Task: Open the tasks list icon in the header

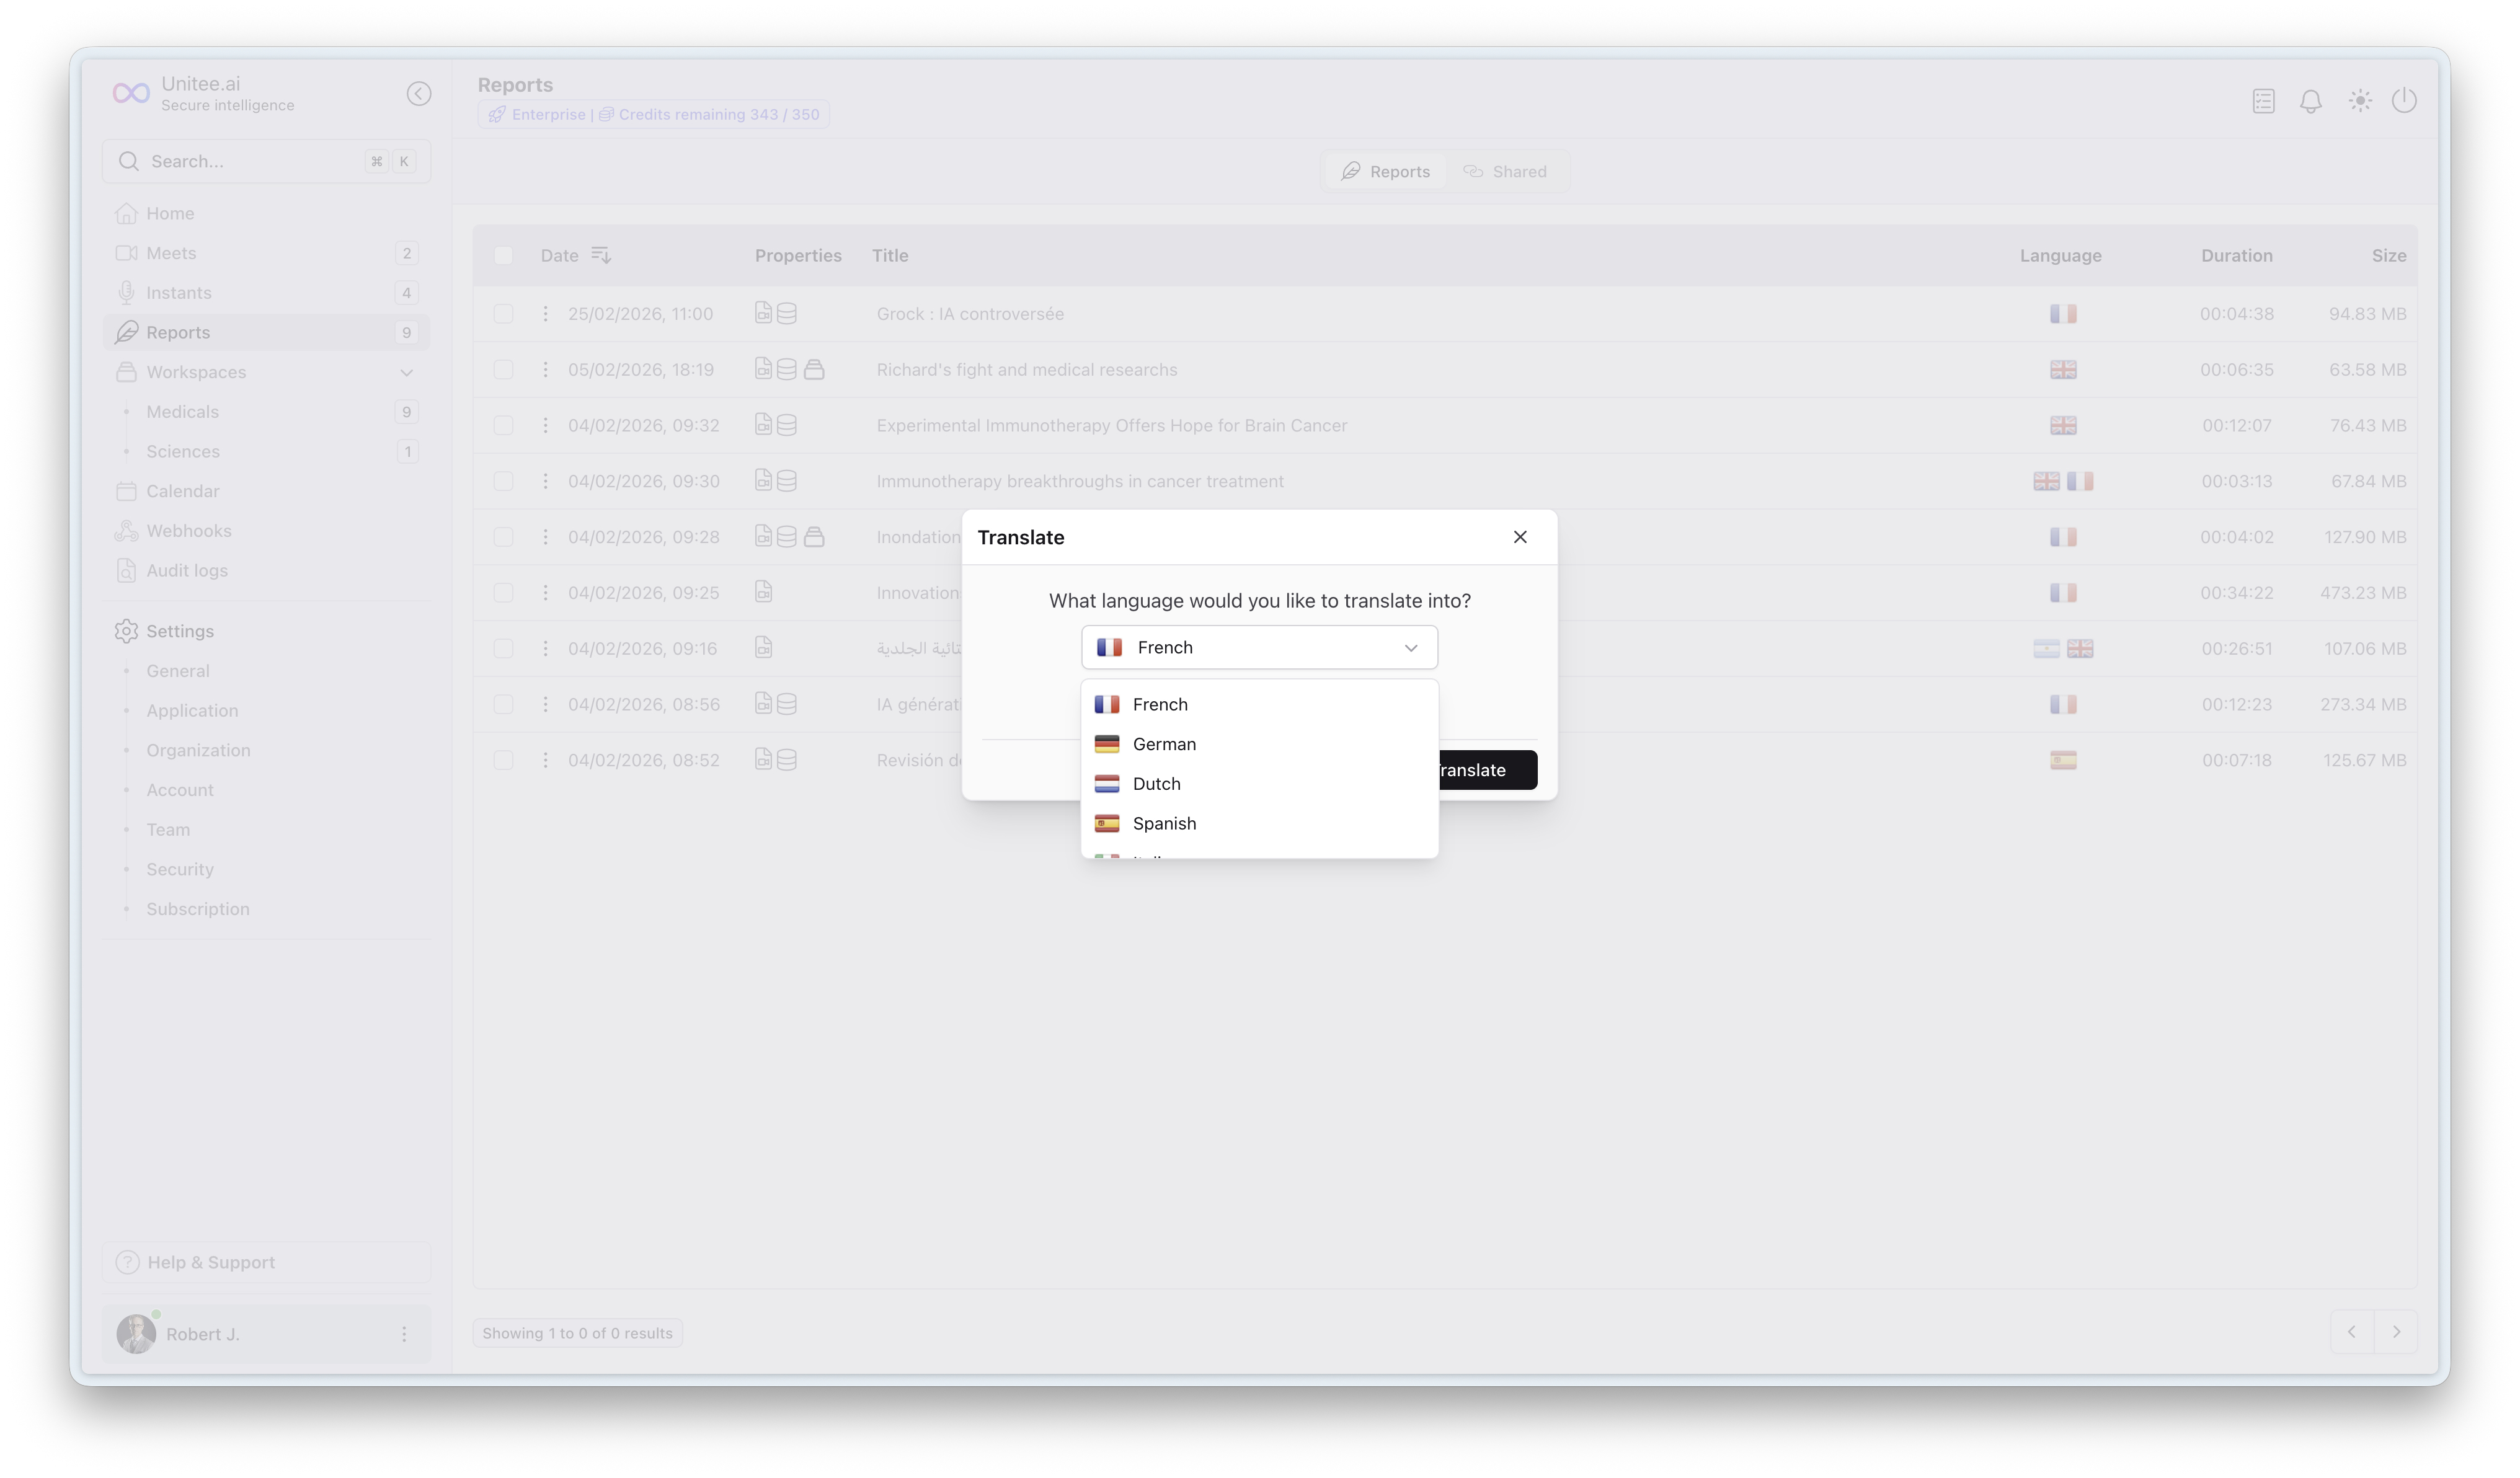Action: click(x=2264, y=101)
